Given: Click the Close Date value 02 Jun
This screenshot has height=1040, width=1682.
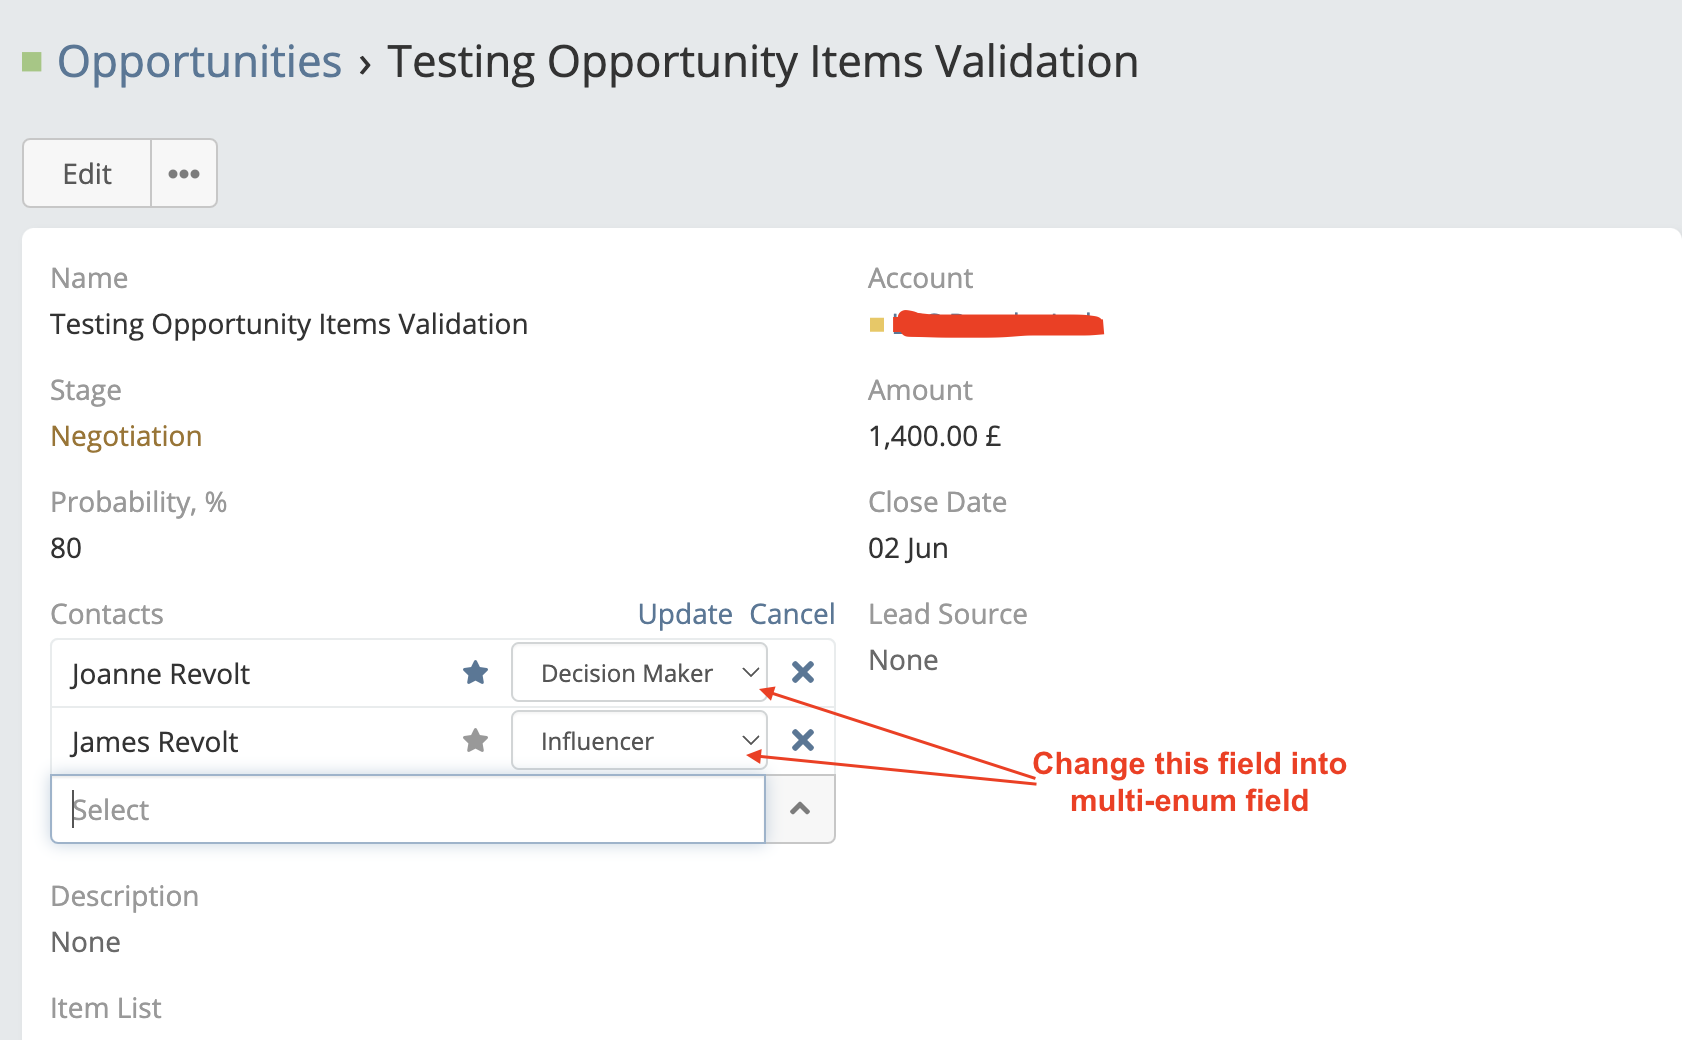Looking at the screenshot, I should coord(908,548).
